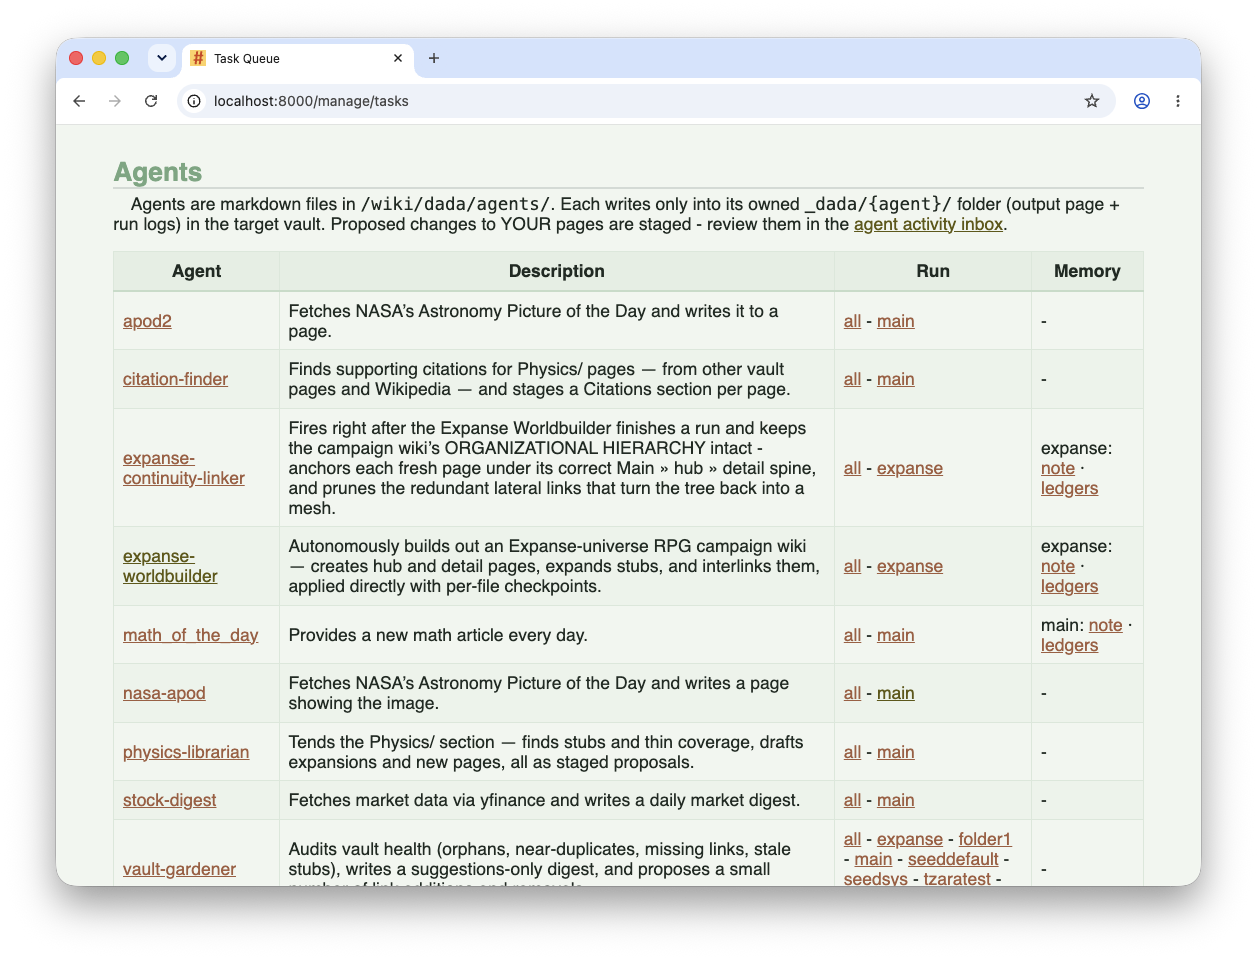
Task: Click the math_of_the_day description text
Action: [x=438, y=635]
